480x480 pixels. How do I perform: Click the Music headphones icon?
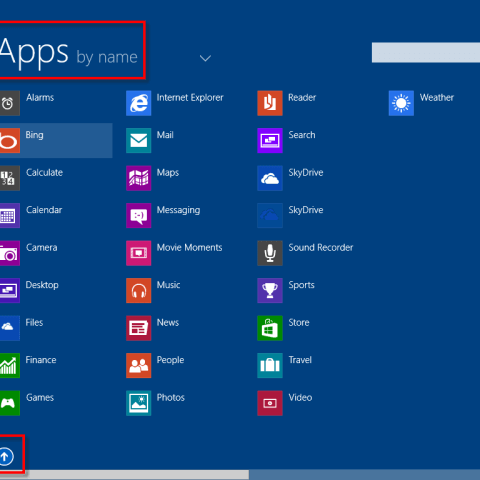(x=138, y=290)
